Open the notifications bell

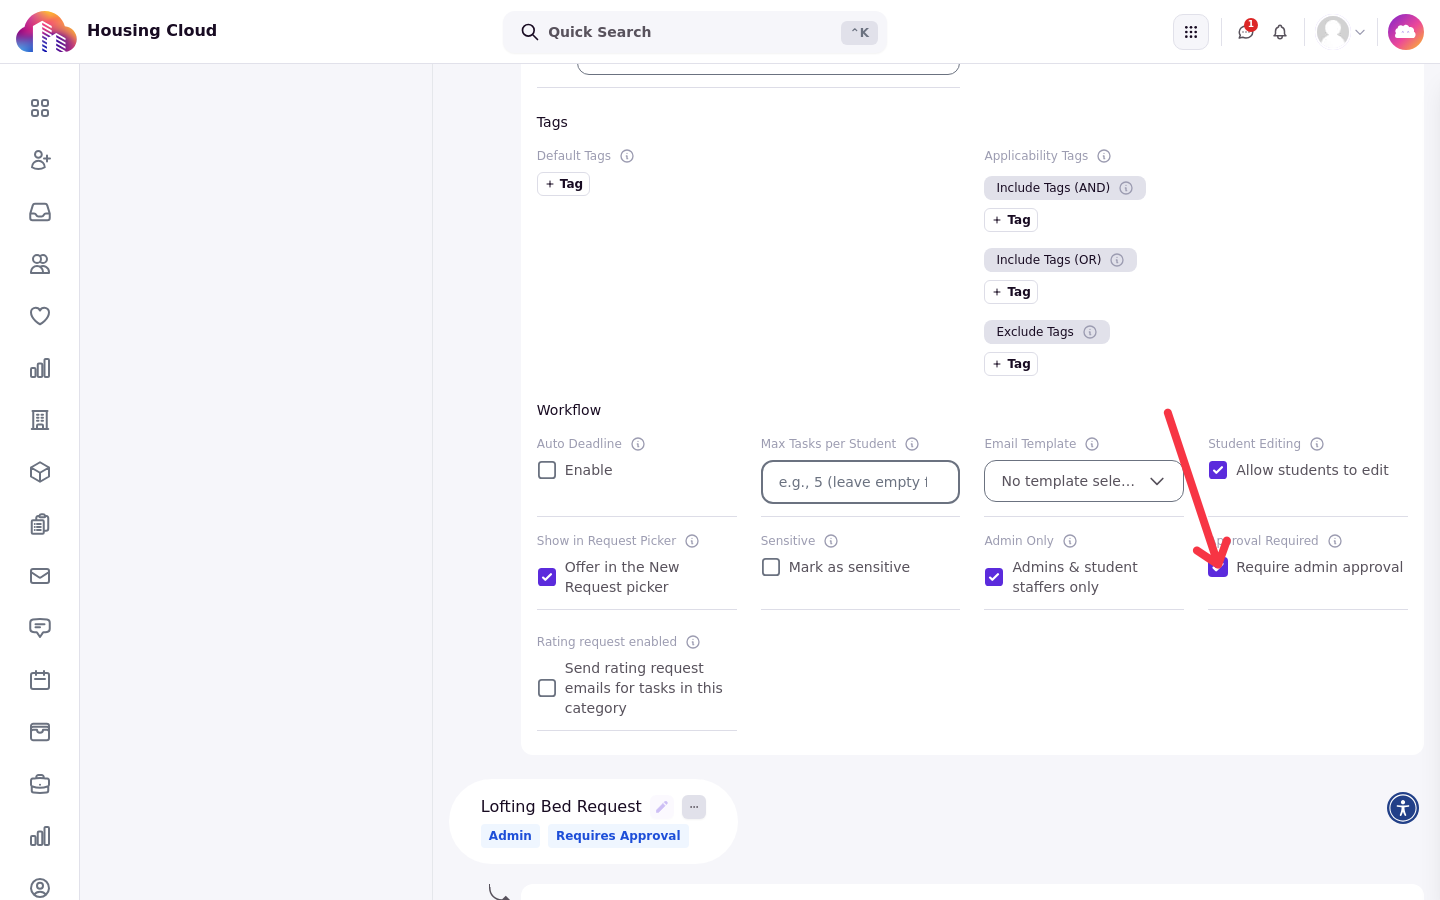click(1280, 32)
